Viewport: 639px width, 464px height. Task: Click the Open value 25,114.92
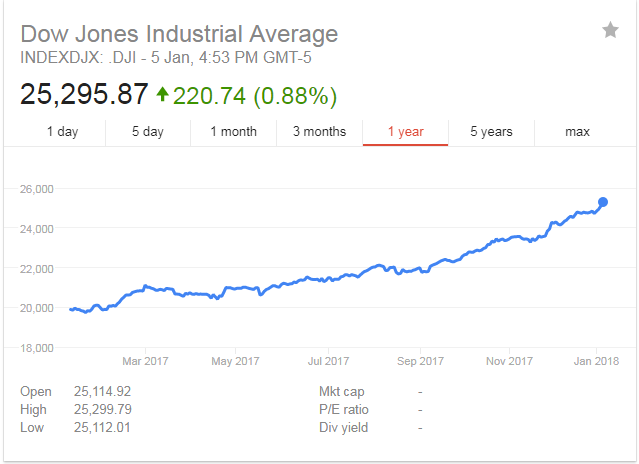[x=103, y=391]
